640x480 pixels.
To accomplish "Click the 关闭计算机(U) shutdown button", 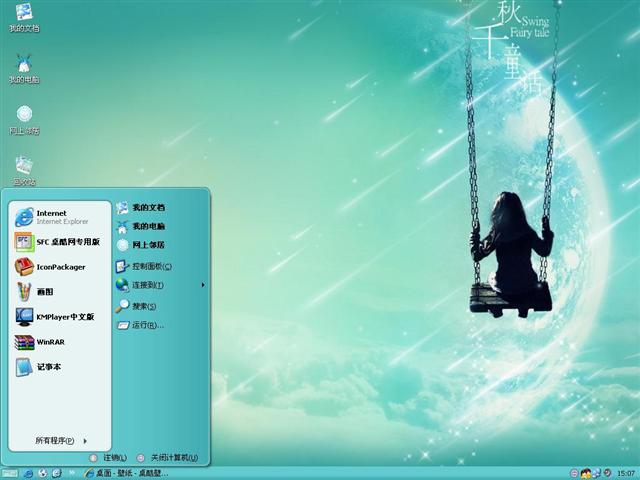I will click(x=167, y=458).
